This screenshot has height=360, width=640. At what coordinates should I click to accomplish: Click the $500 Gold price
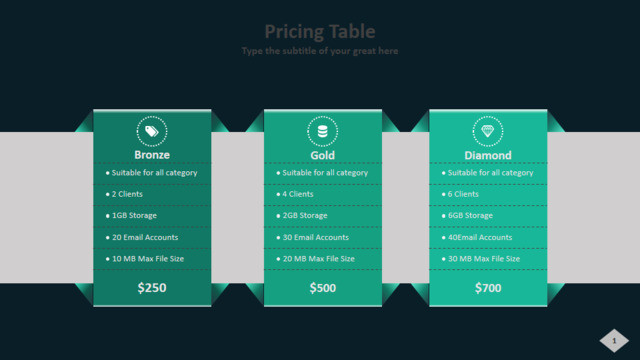322,288
